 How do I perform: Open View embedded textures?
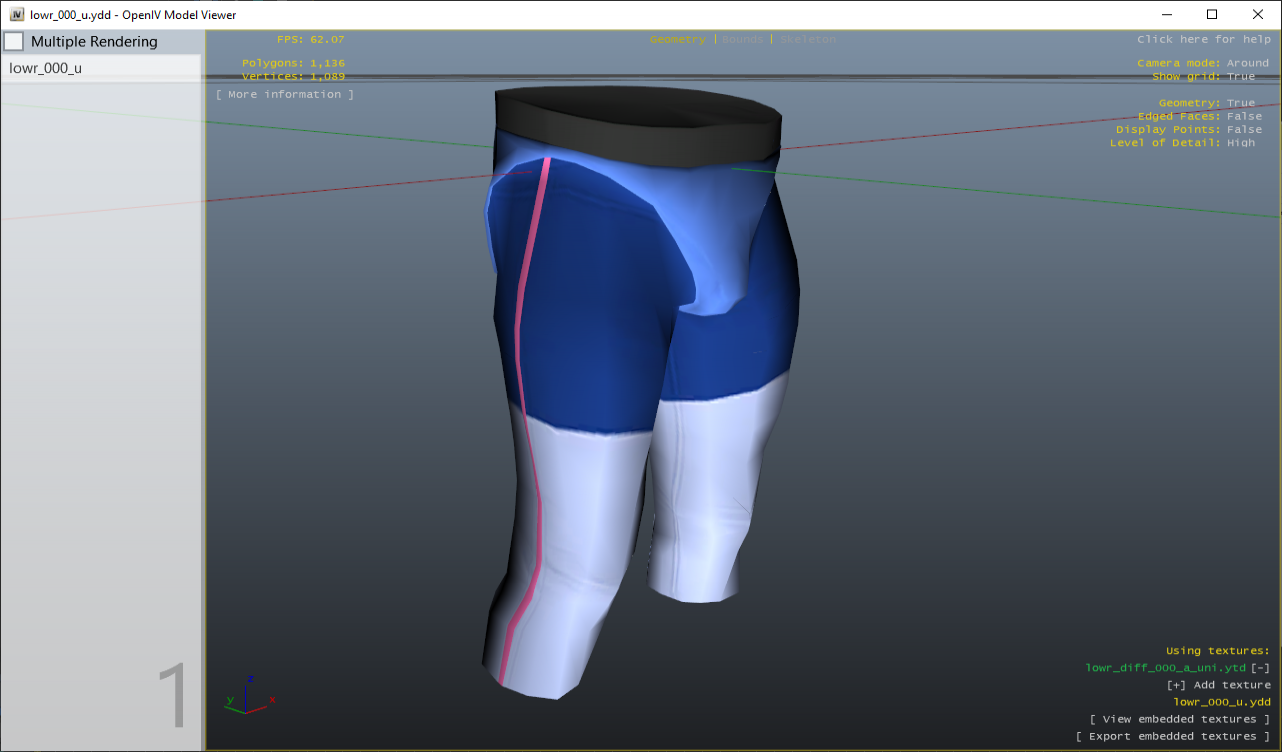click(1179, 719)
